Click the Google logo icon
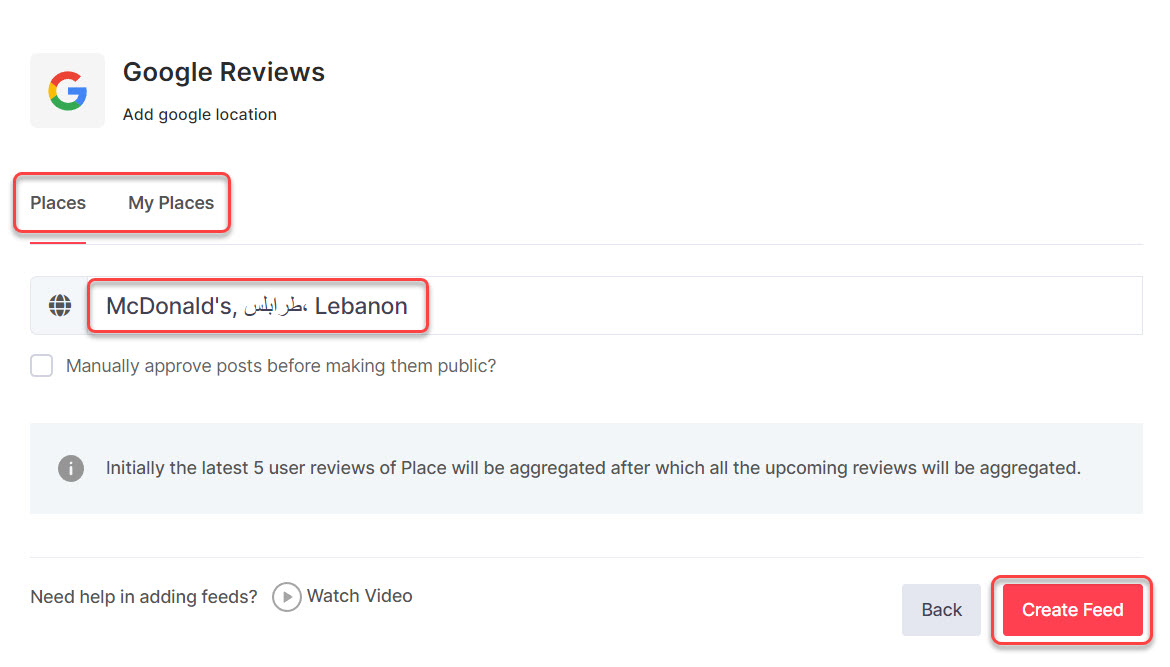The image size is (1170, 667). (67, 90)
